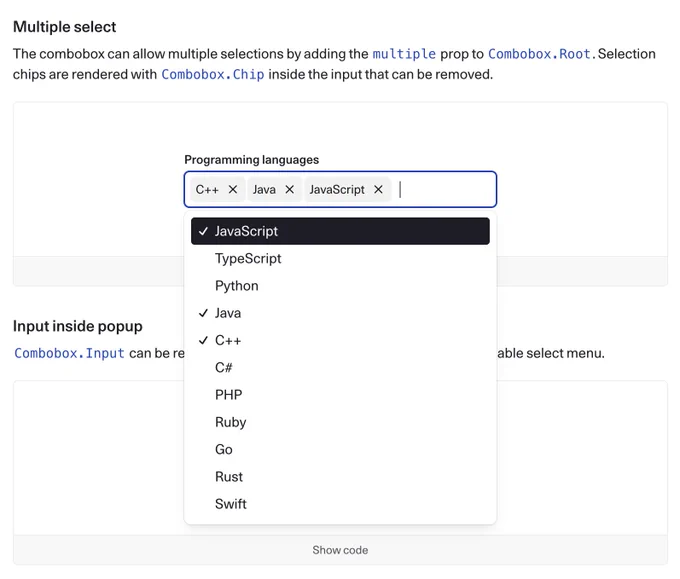Select Go option
The height and width of the screenshot is (579, 680).
coord(340,450)
